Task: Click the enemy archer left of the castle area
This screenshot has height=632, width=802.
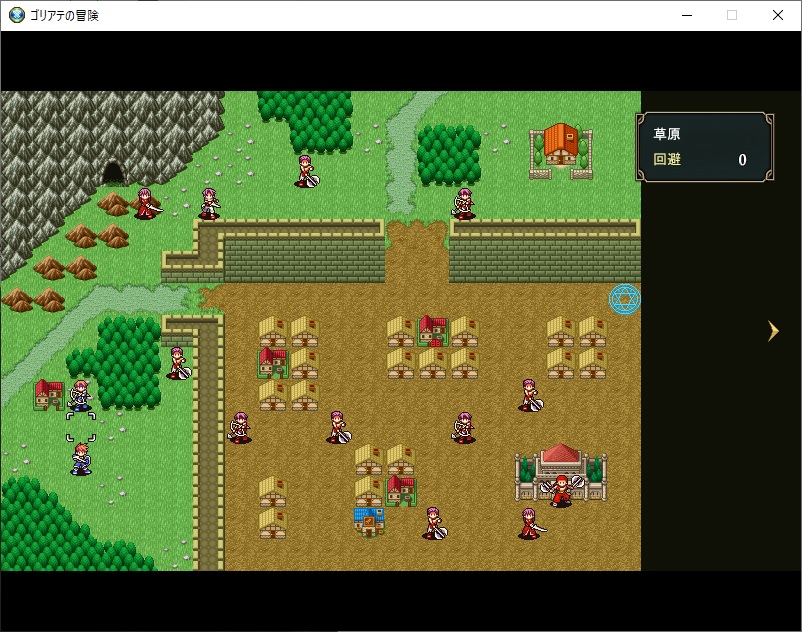Action: tap(464, 427)
